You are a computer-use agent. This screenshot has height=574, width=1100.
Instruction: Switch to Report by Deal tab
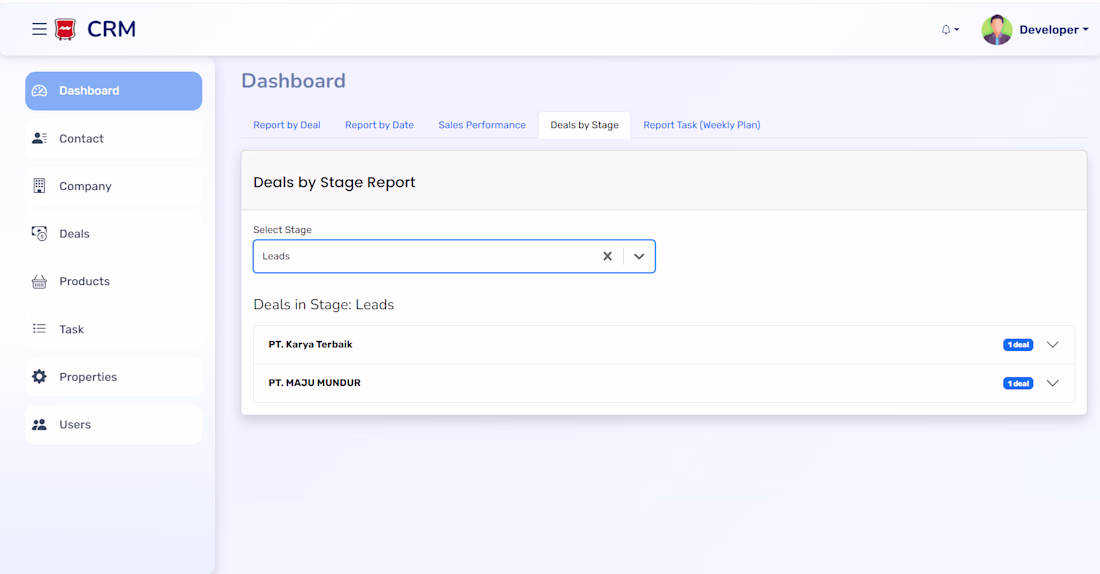(x=287, y=125)
